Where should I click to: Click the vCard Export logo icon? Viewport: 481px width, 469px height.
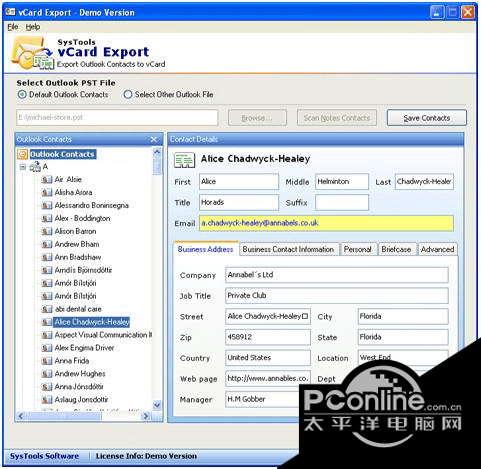pyautogui.click(x=32, y=53)
